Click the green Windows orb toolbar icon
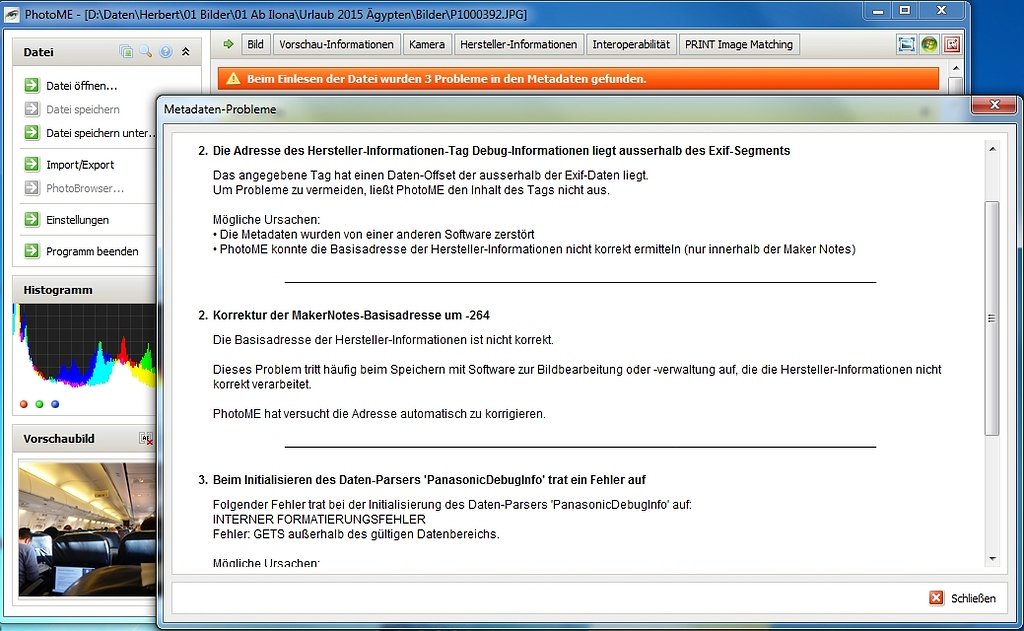Image resolution: width=1024 pixels, height=631 pixels. click(x=929, y=44)
